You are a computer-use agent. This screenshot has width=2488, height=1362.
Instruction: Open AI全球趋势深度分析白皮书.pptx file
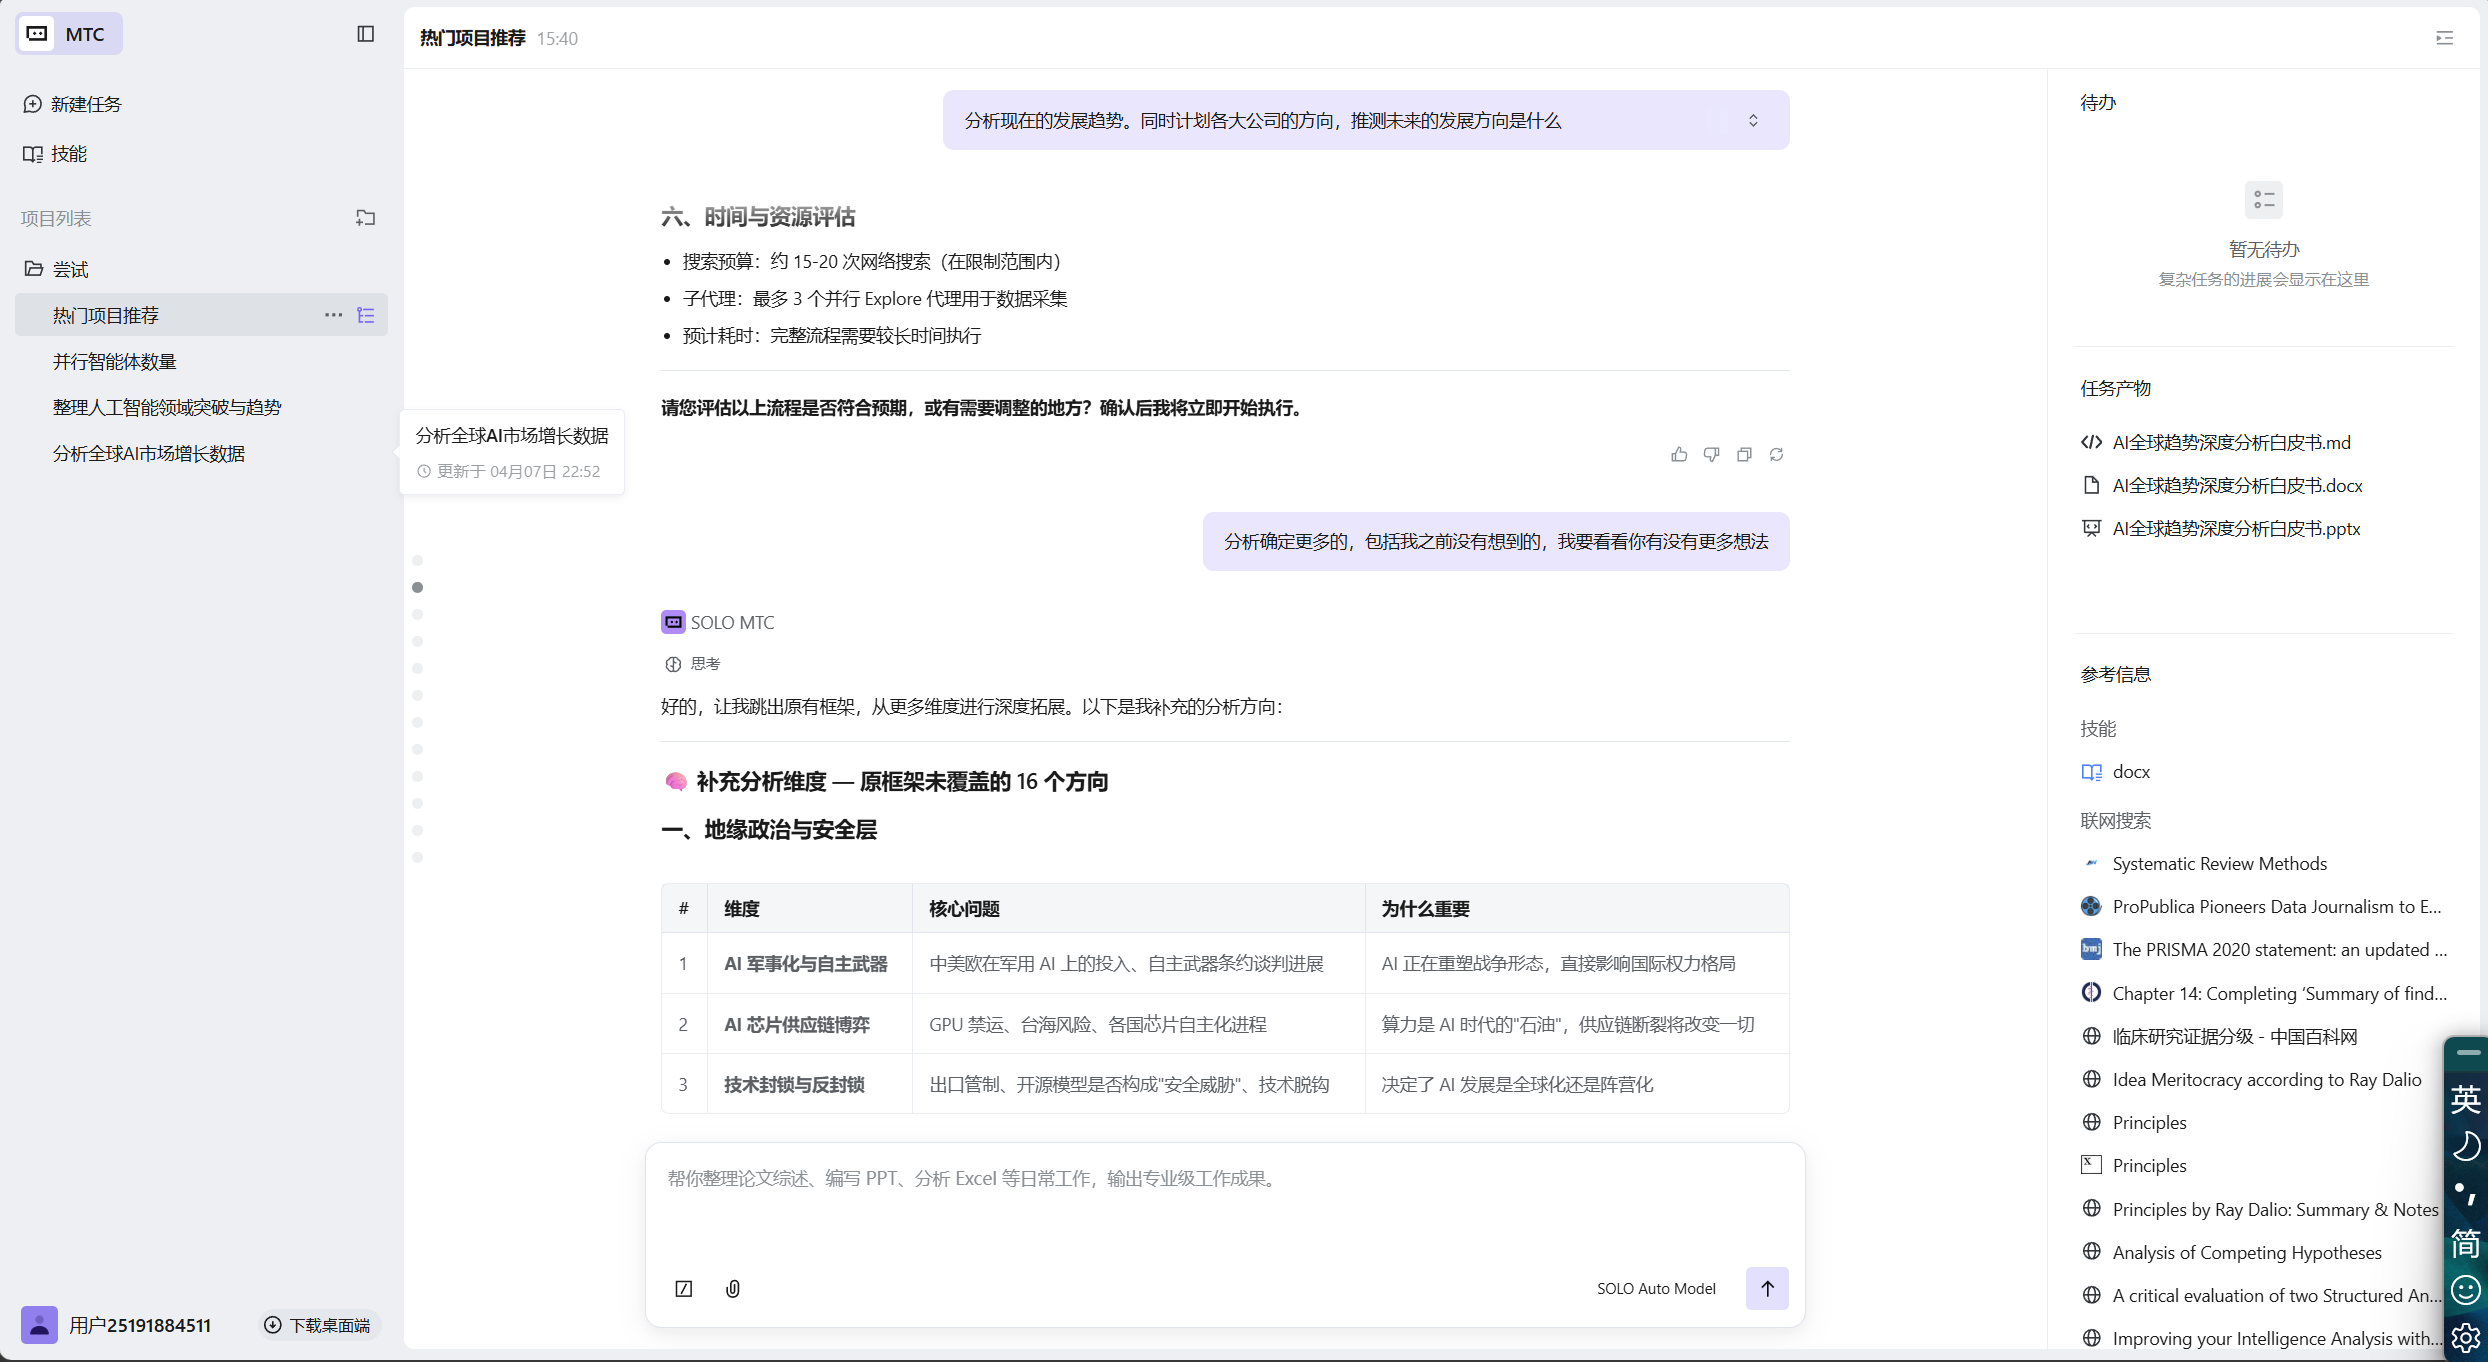pos(2236,528)
